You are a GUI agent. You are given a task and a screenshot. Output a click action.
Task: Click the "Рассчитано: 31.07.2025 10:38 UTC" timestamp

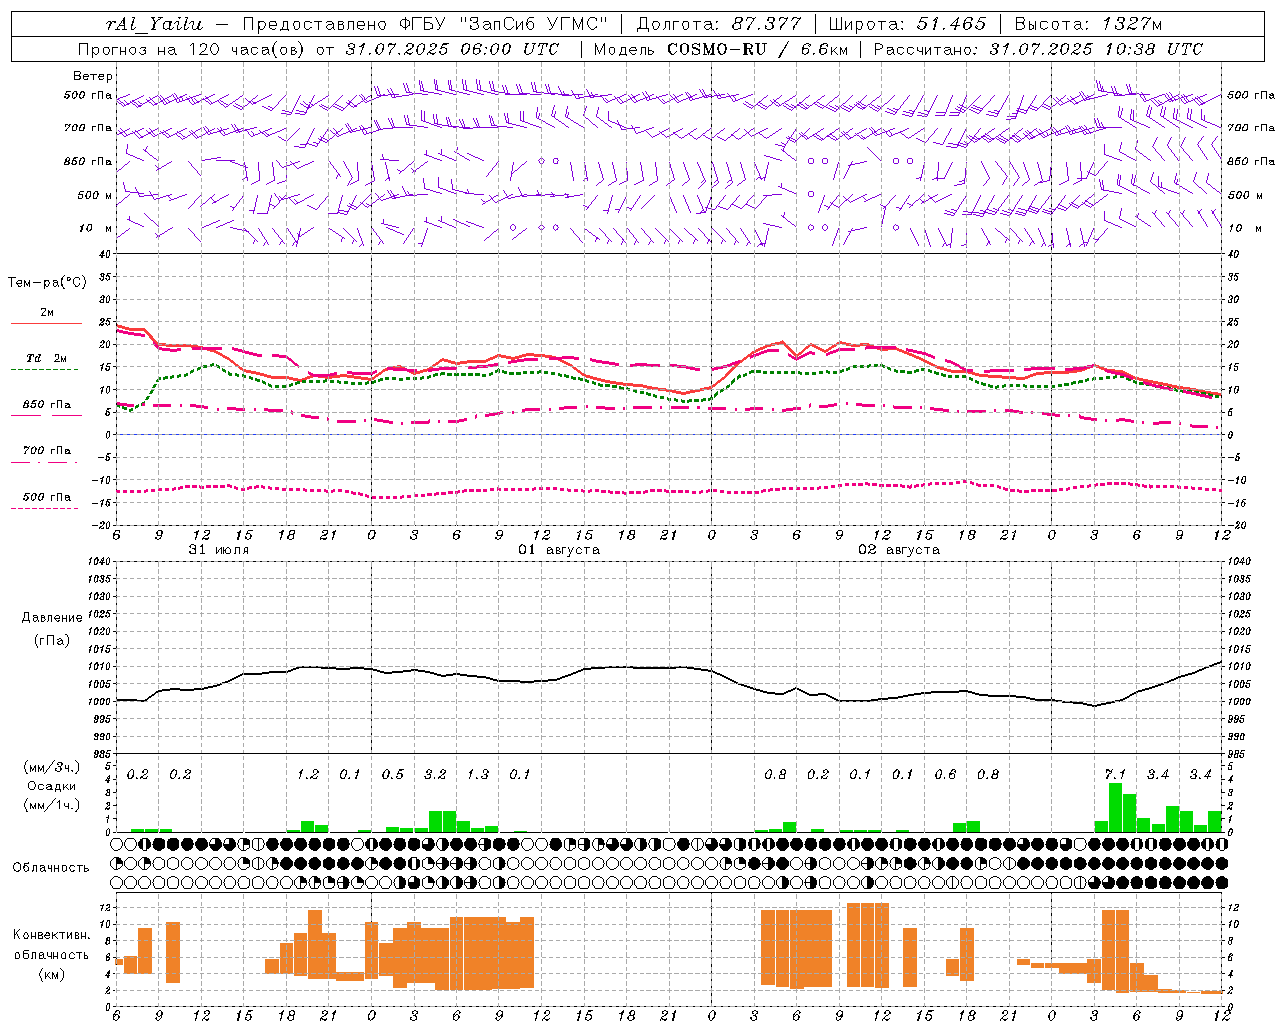click(1038, 49)
